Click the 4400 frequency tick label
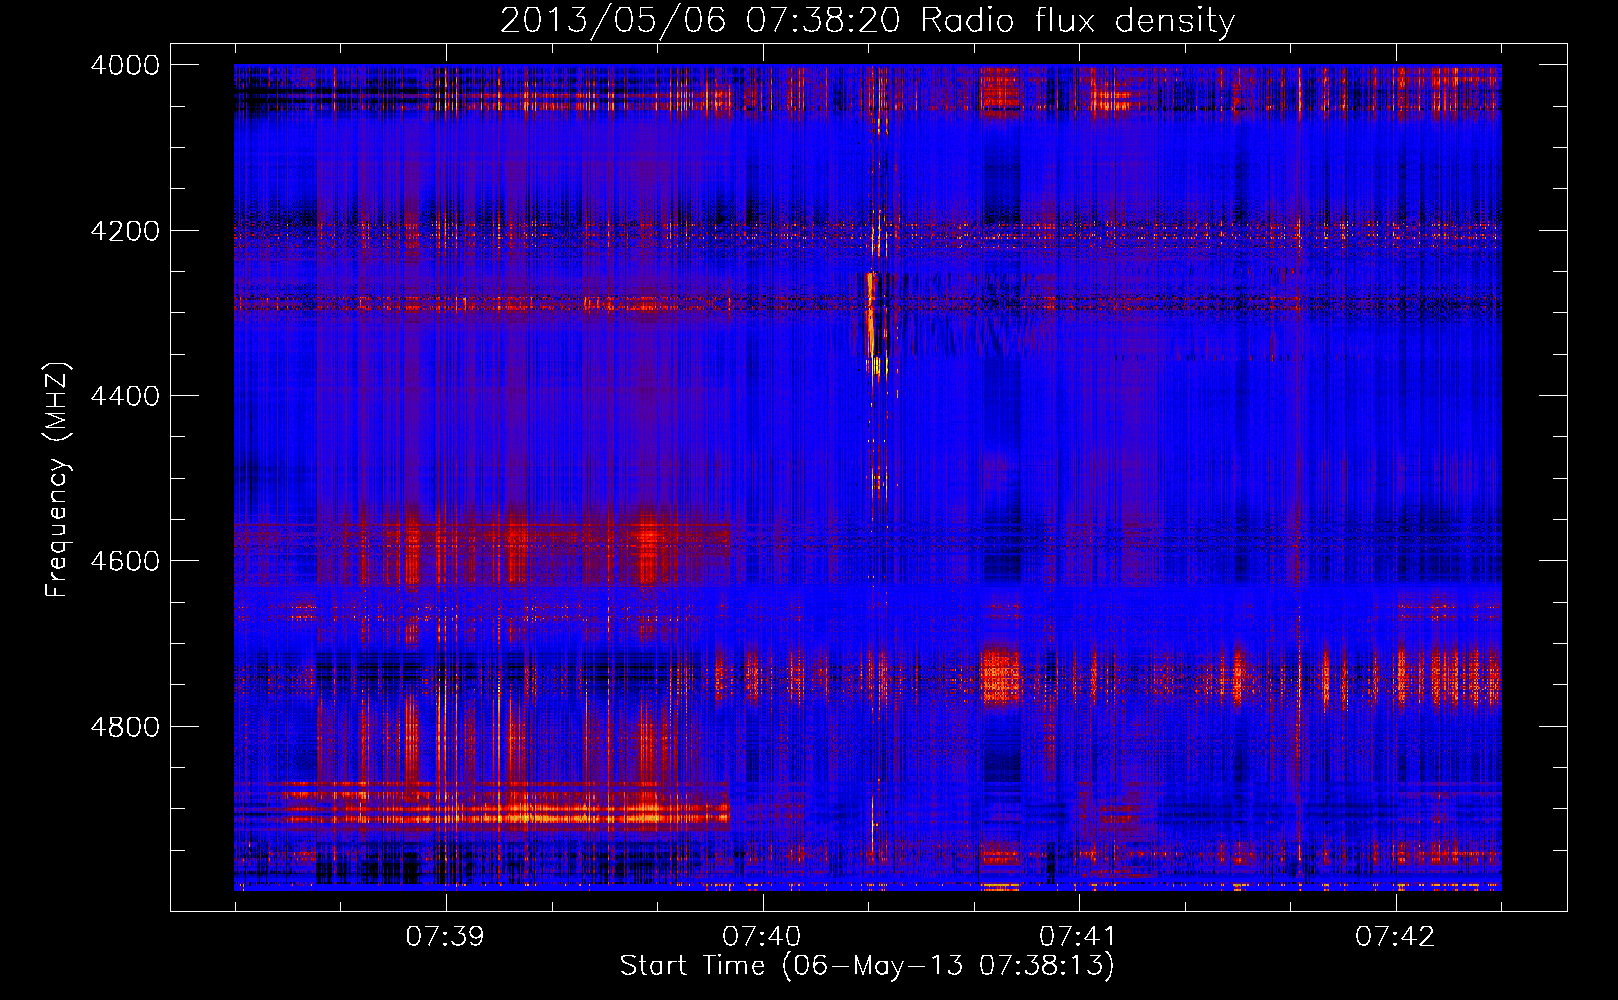Screen dimensions: 1618x1000 point(125,396)
